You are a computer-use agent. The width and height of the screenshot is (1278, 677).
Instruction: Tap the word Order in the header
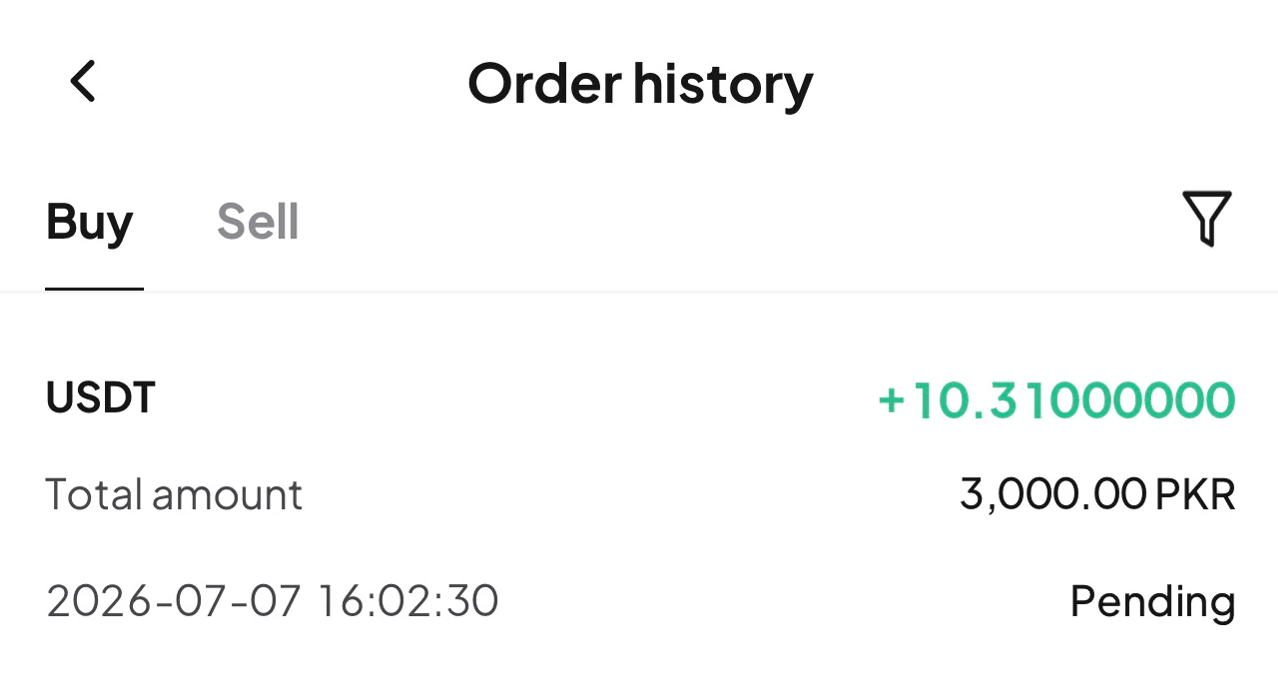[544, 83]
